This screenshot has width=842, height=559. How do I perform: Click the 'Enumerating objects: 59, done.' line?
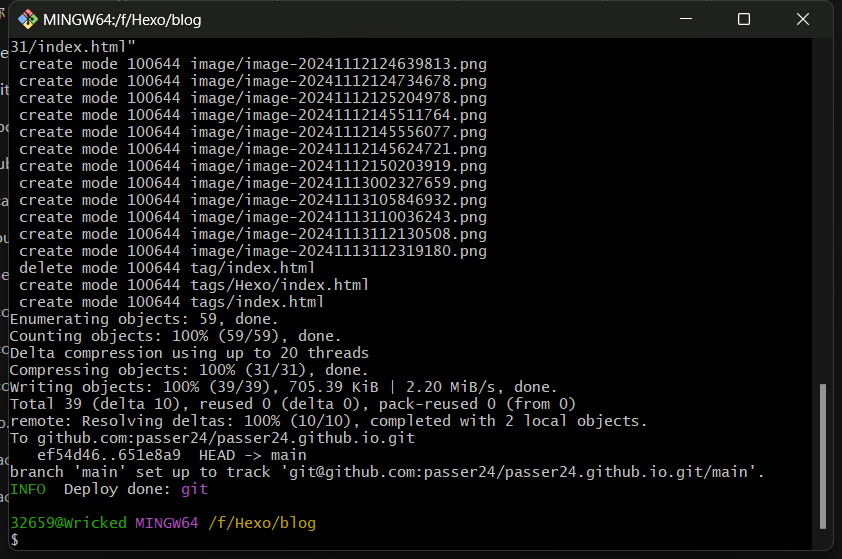(129, 319)
